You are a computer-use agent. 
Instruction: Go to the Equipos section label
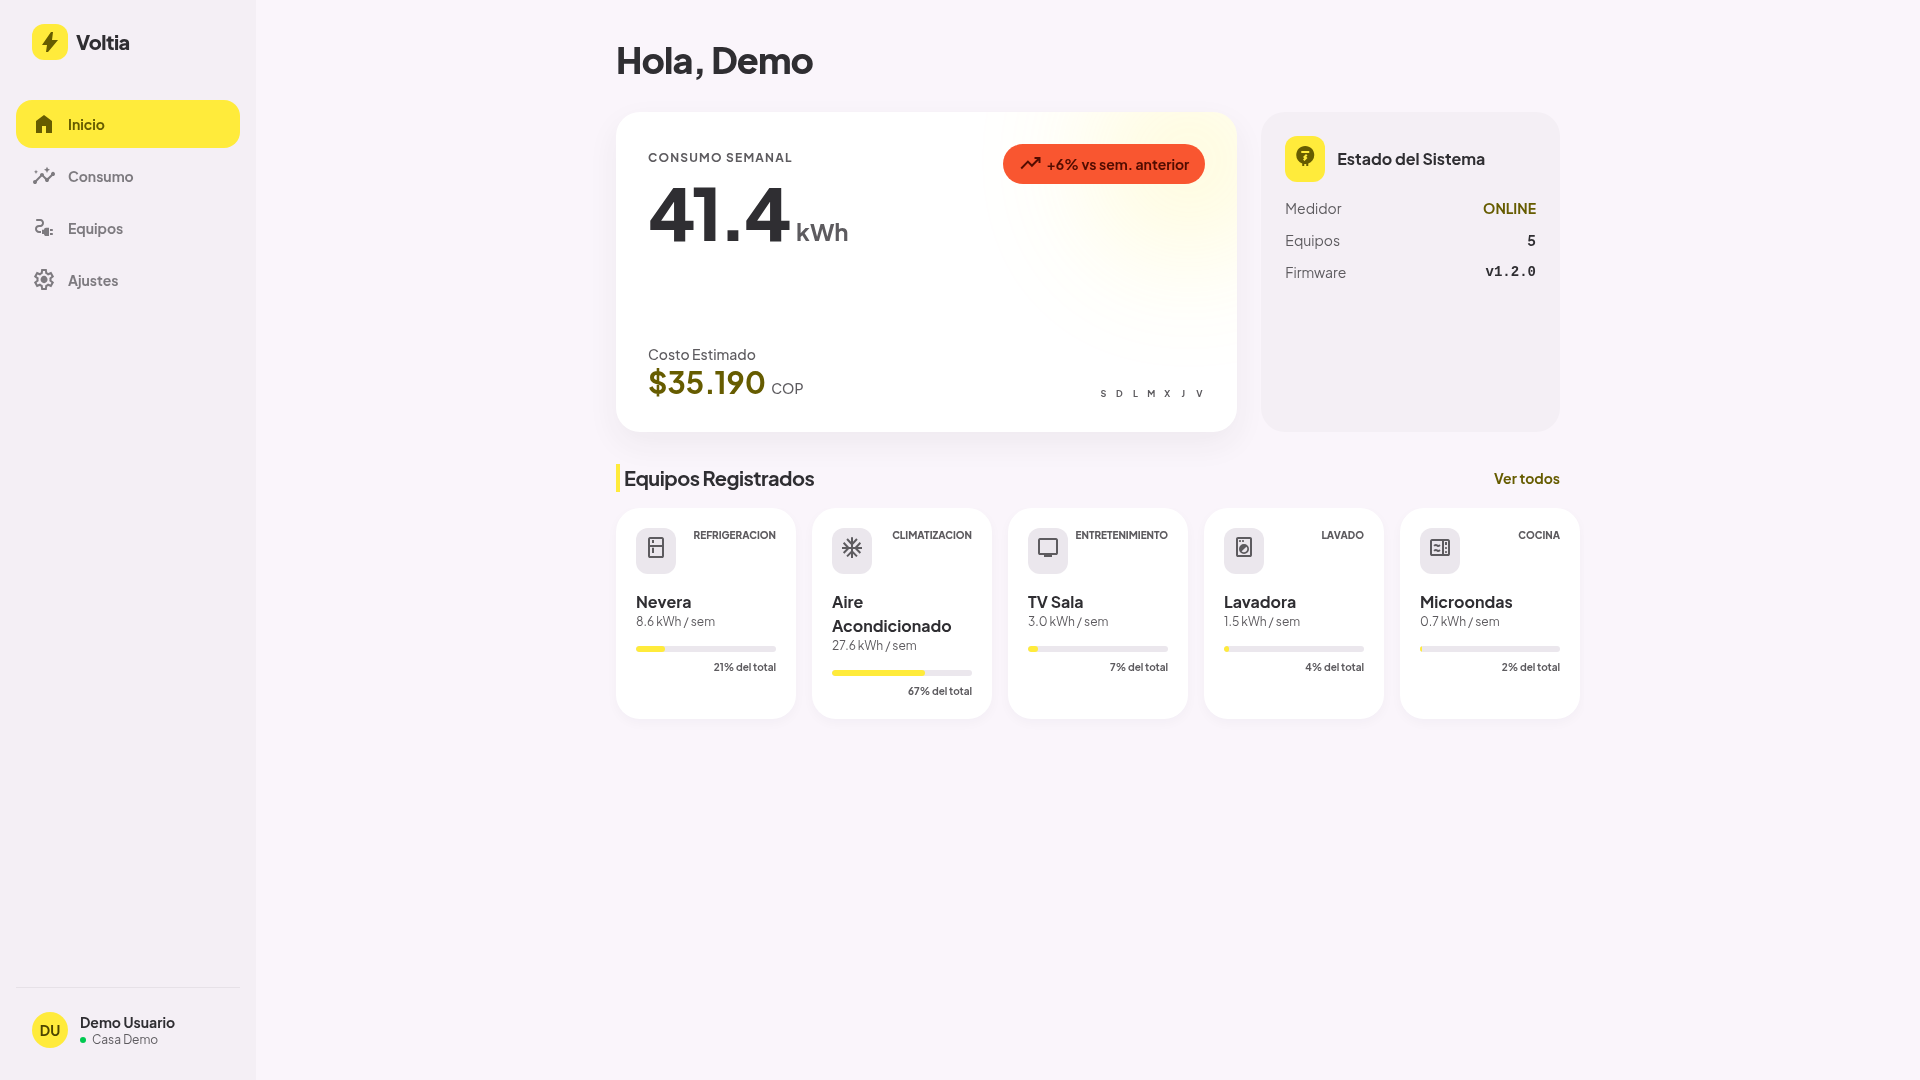coord(95,228)
